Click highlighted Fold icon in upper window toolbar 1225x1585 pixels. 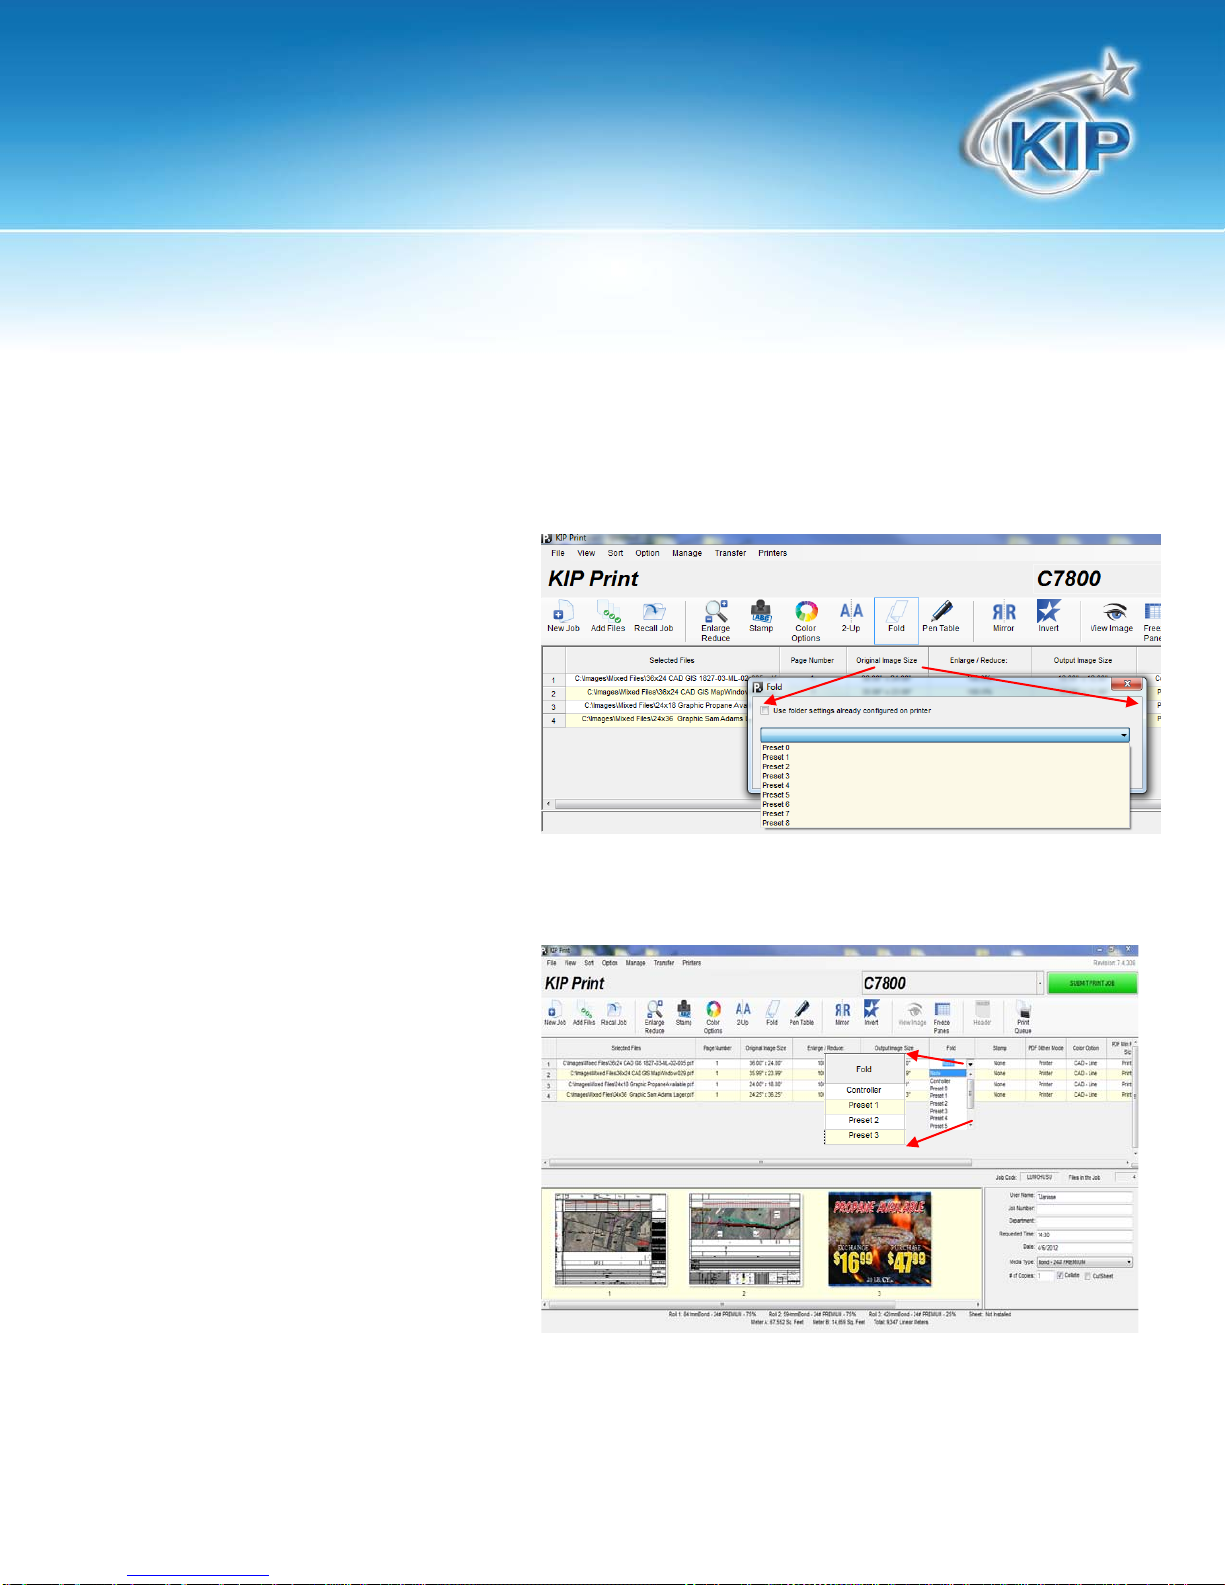pos(896,620)
